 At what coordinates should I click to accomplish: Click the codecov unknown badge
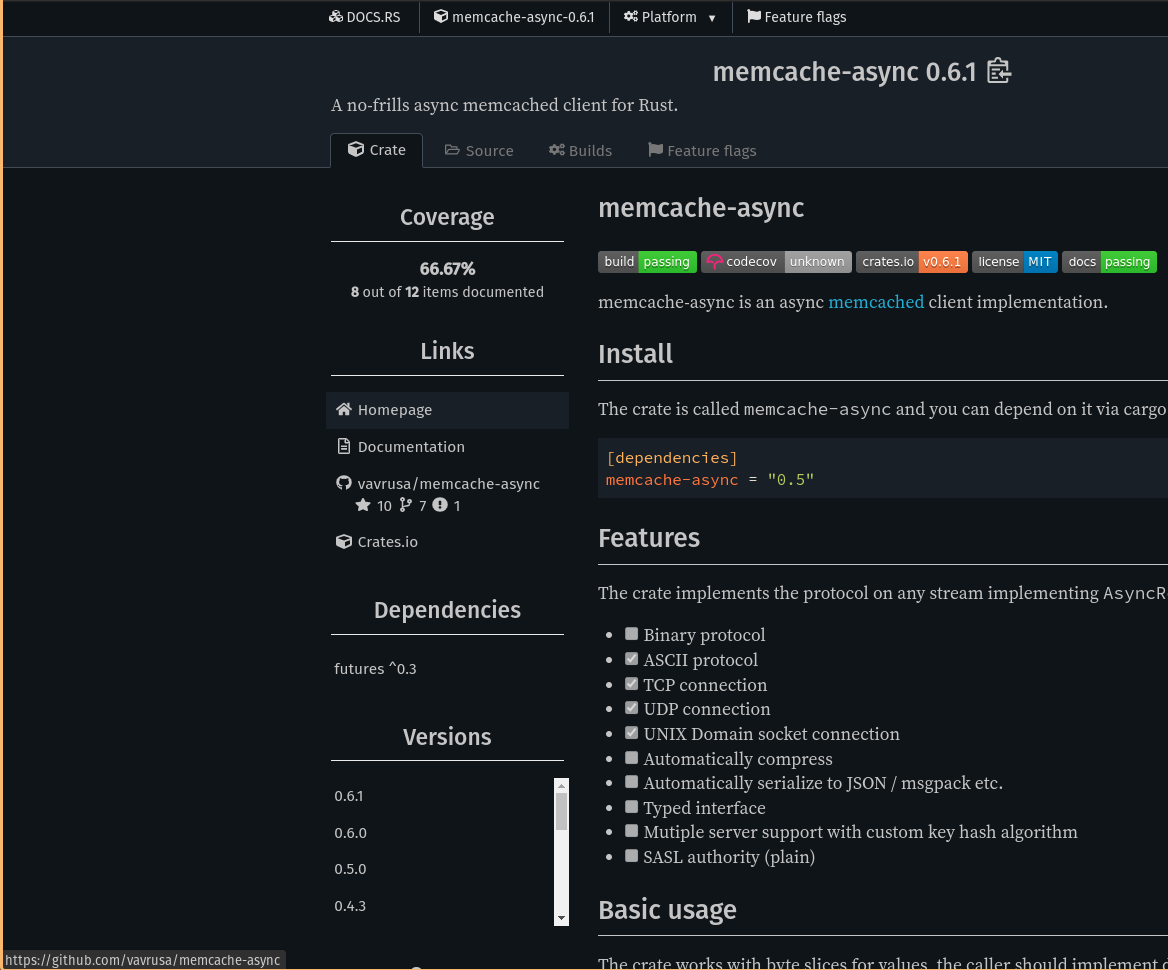776,261
